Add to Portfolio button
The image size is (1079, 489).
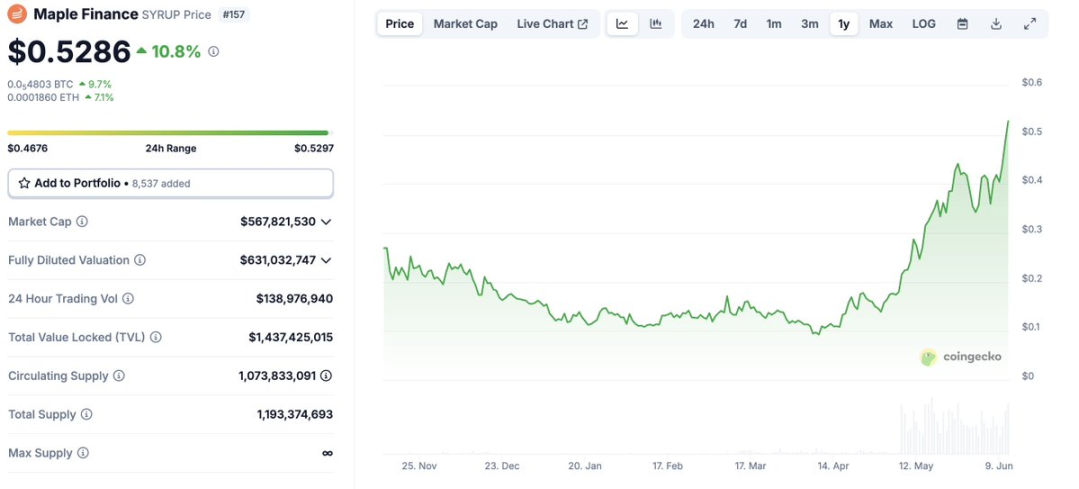[x=170, y=183]
